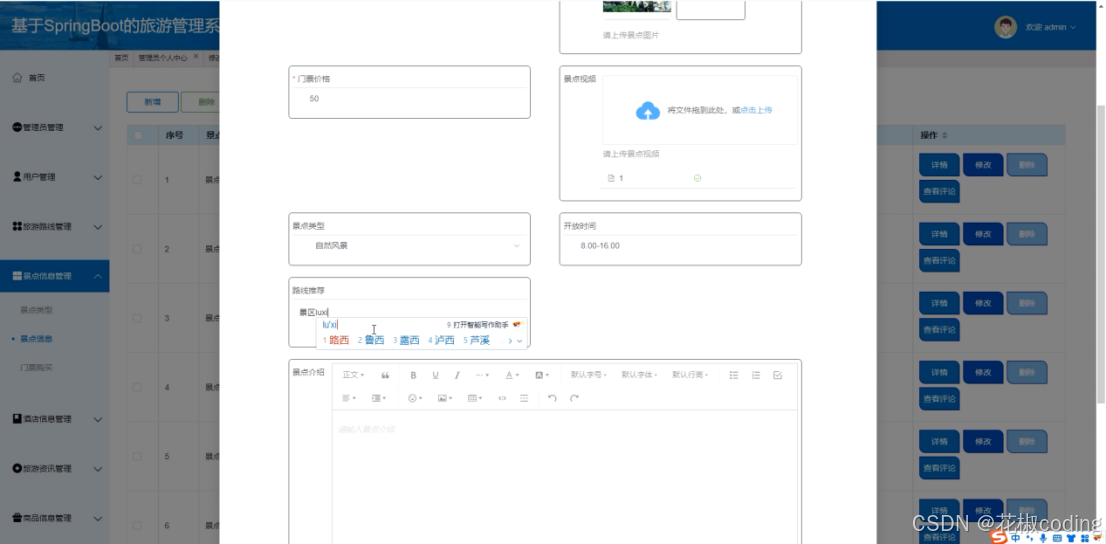Check the checkbox for row 4

tap(138, 387)
